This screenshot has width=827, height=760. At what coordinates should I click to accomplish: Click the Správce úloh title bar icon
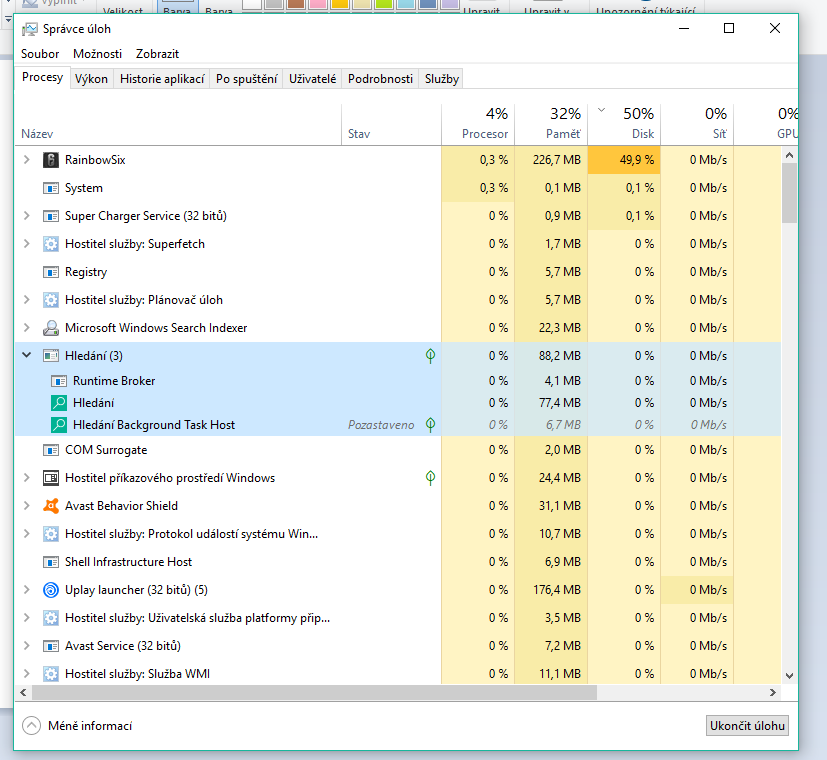(x=30, y=29)
